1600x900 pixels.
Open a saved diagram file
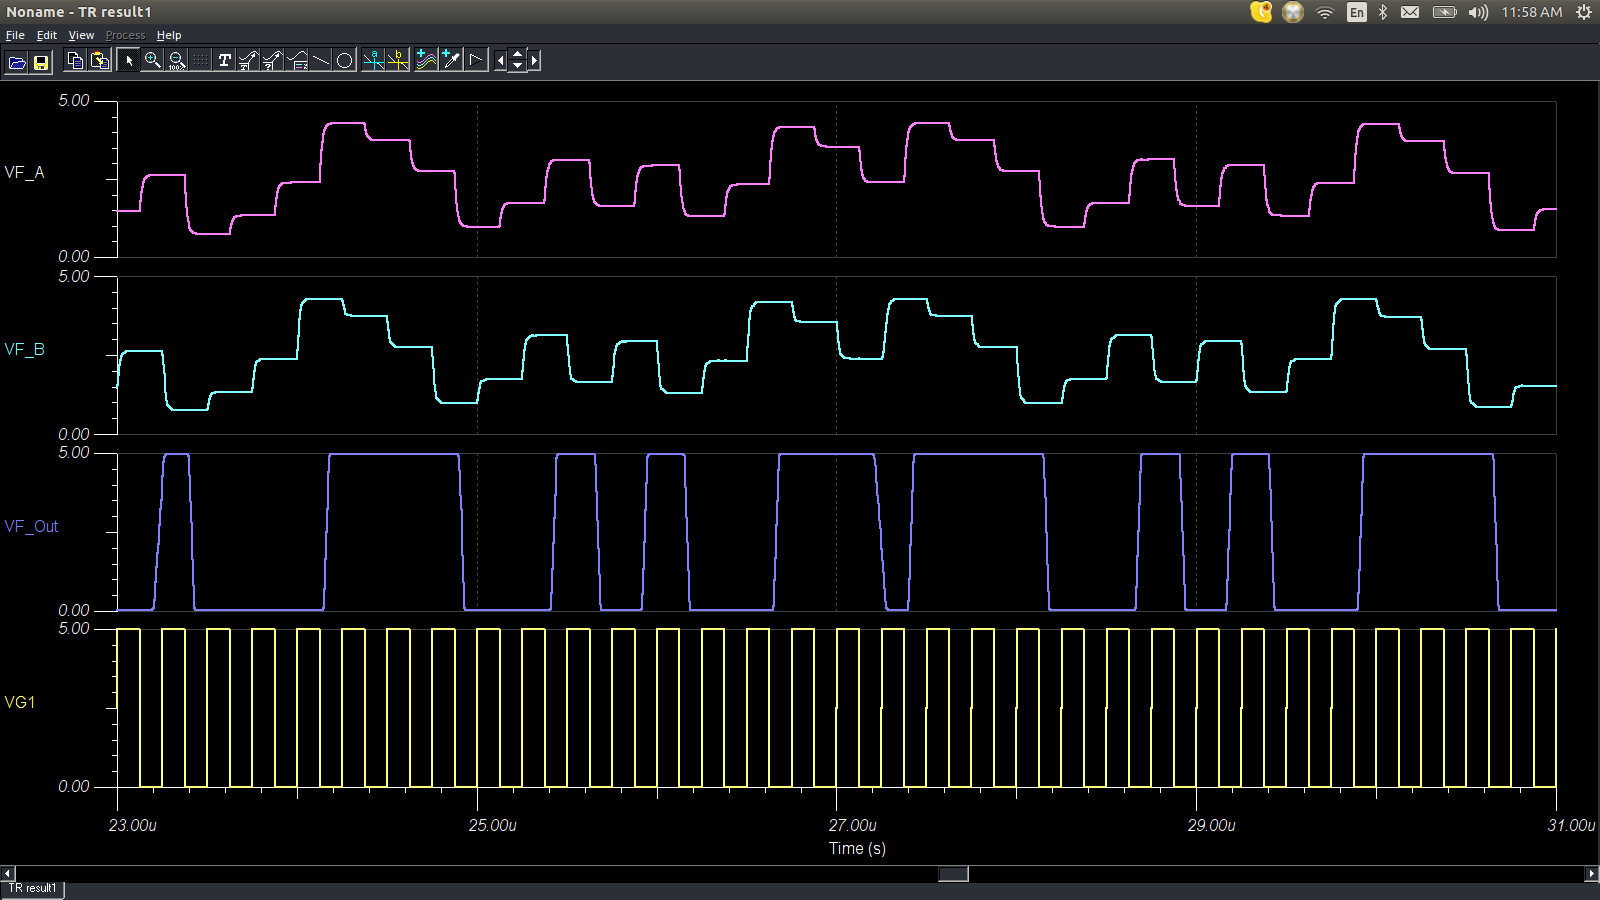16,60
